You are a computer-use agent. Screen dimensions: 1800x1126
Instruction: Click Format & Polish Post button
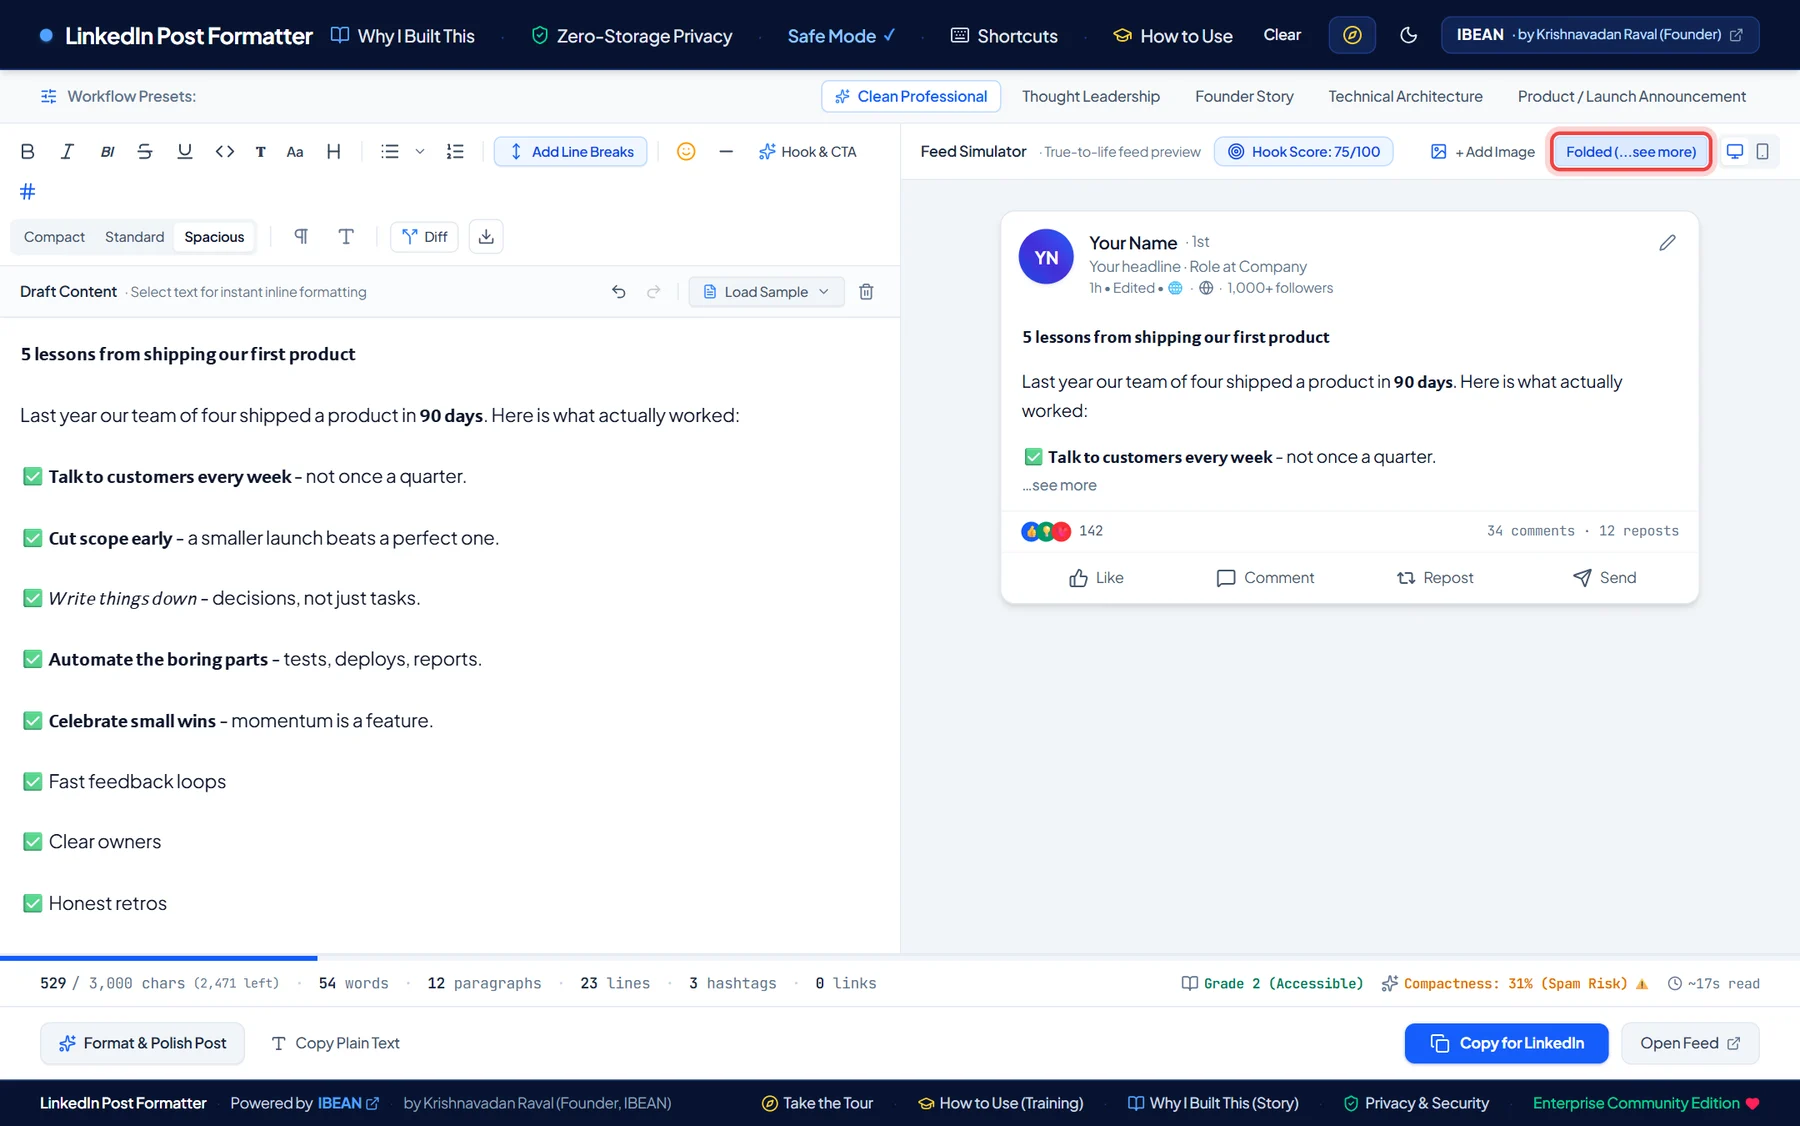tap(142, 1043)
